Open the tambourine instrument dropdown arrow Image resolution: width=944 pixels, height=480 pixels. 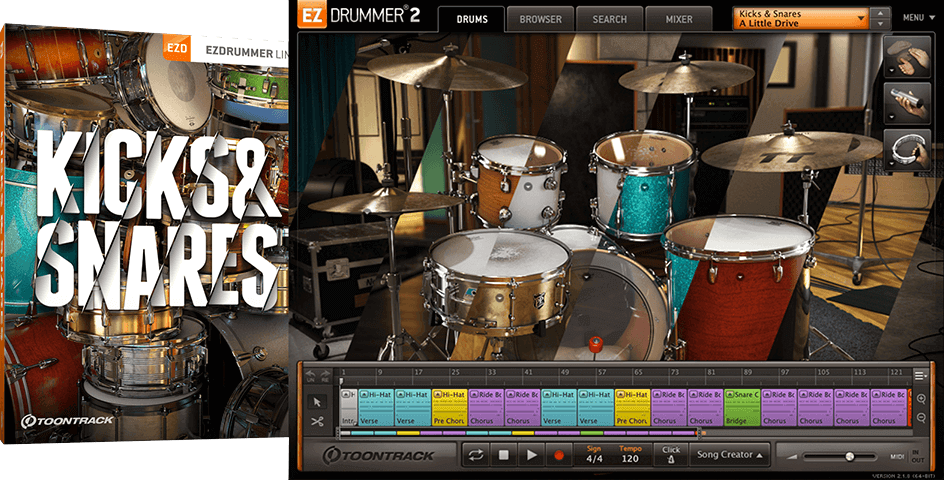click(890, 164)
